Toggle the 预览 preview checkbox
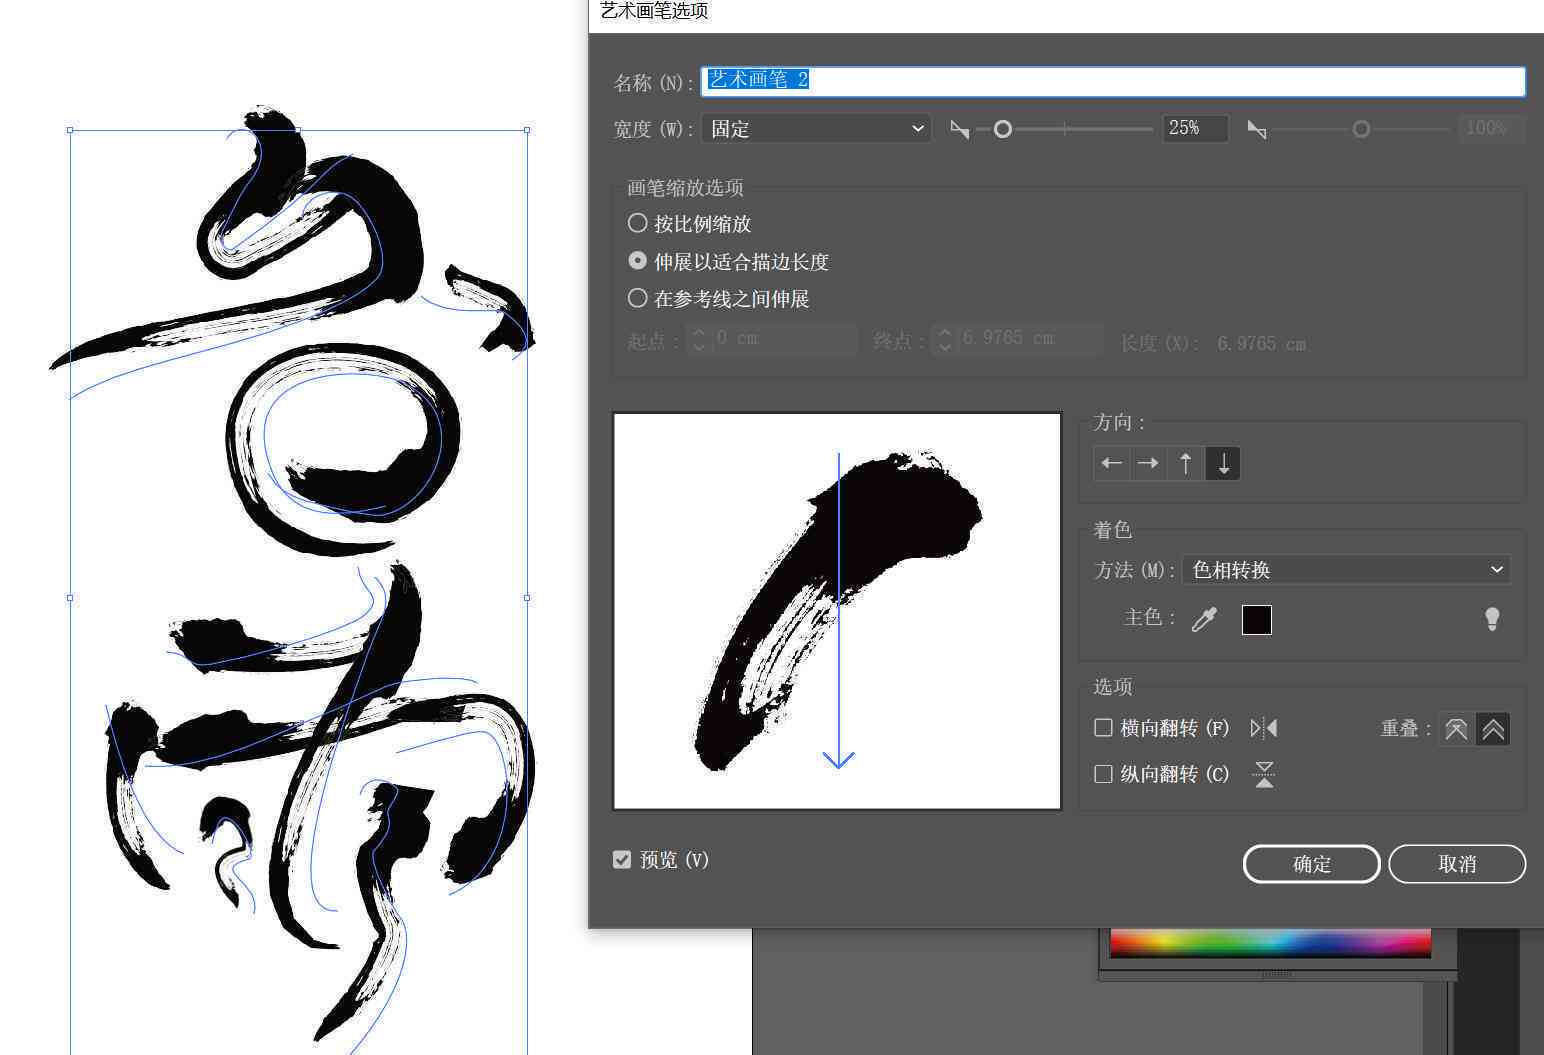Image resolution: width=1544 pixels, height=1055 pixels. 622,860
